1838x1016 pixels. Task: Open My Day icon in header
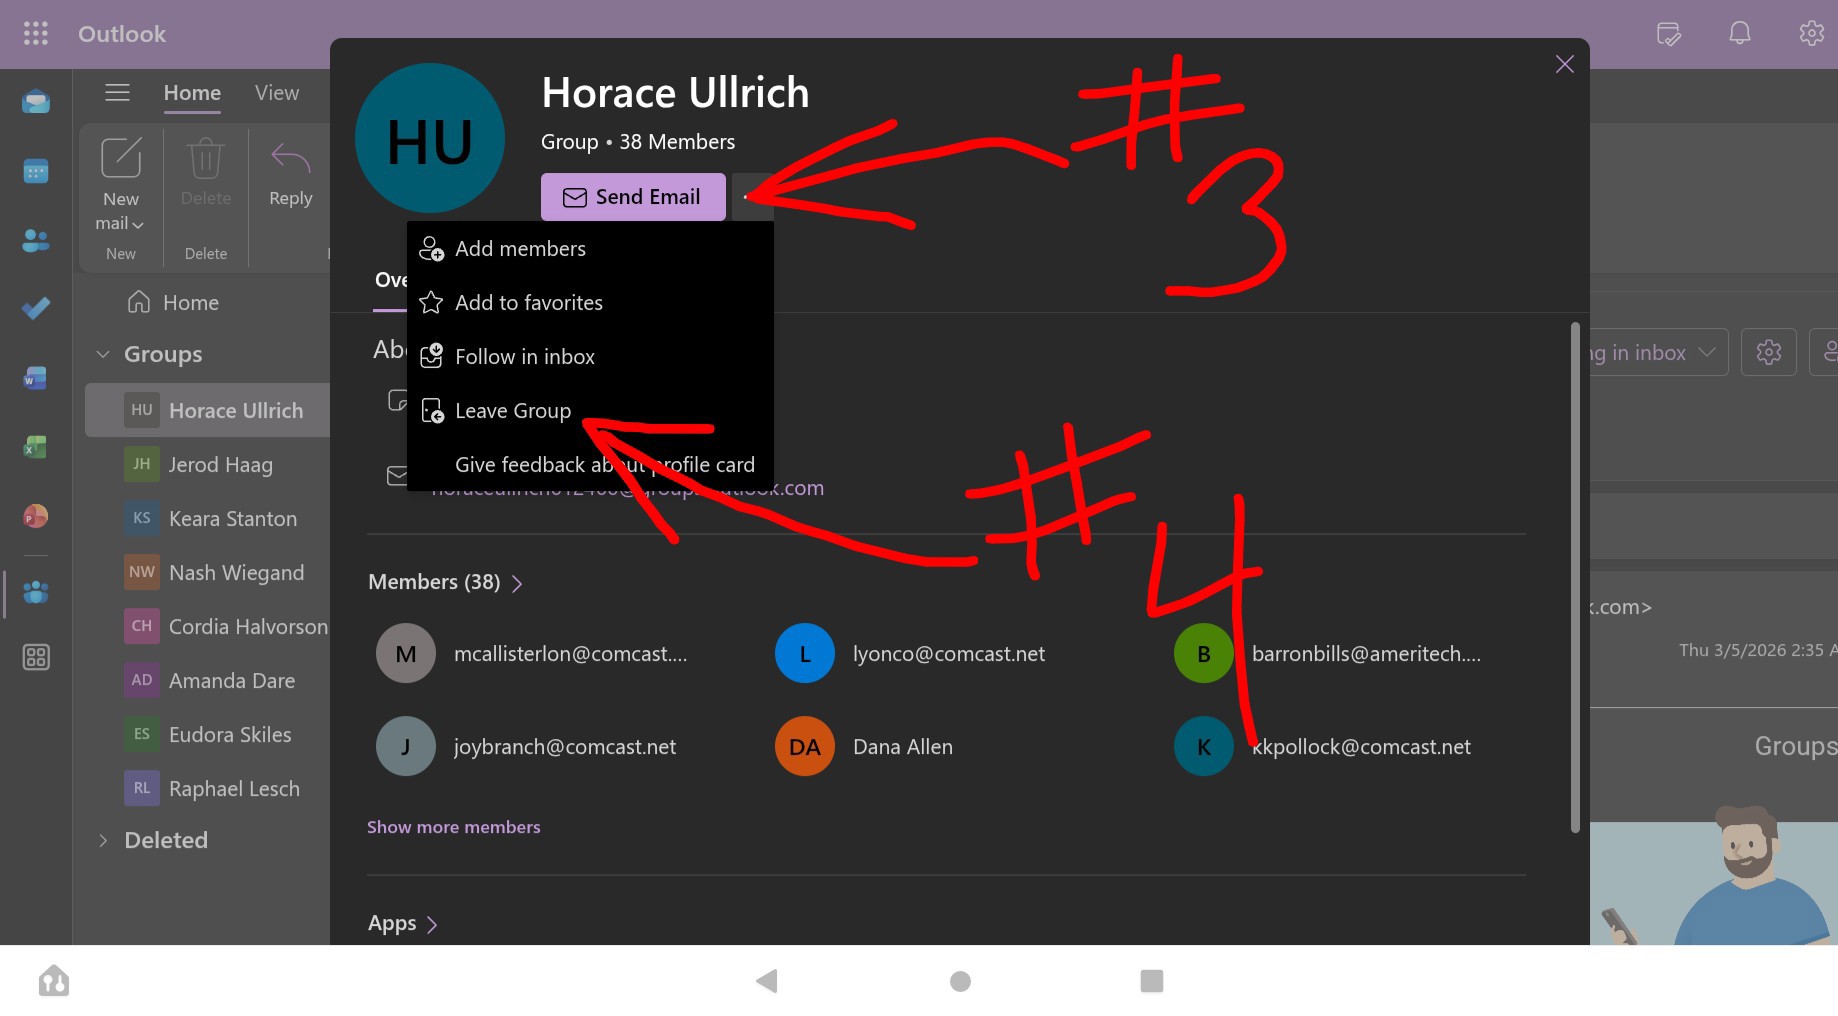point(1668,34)
